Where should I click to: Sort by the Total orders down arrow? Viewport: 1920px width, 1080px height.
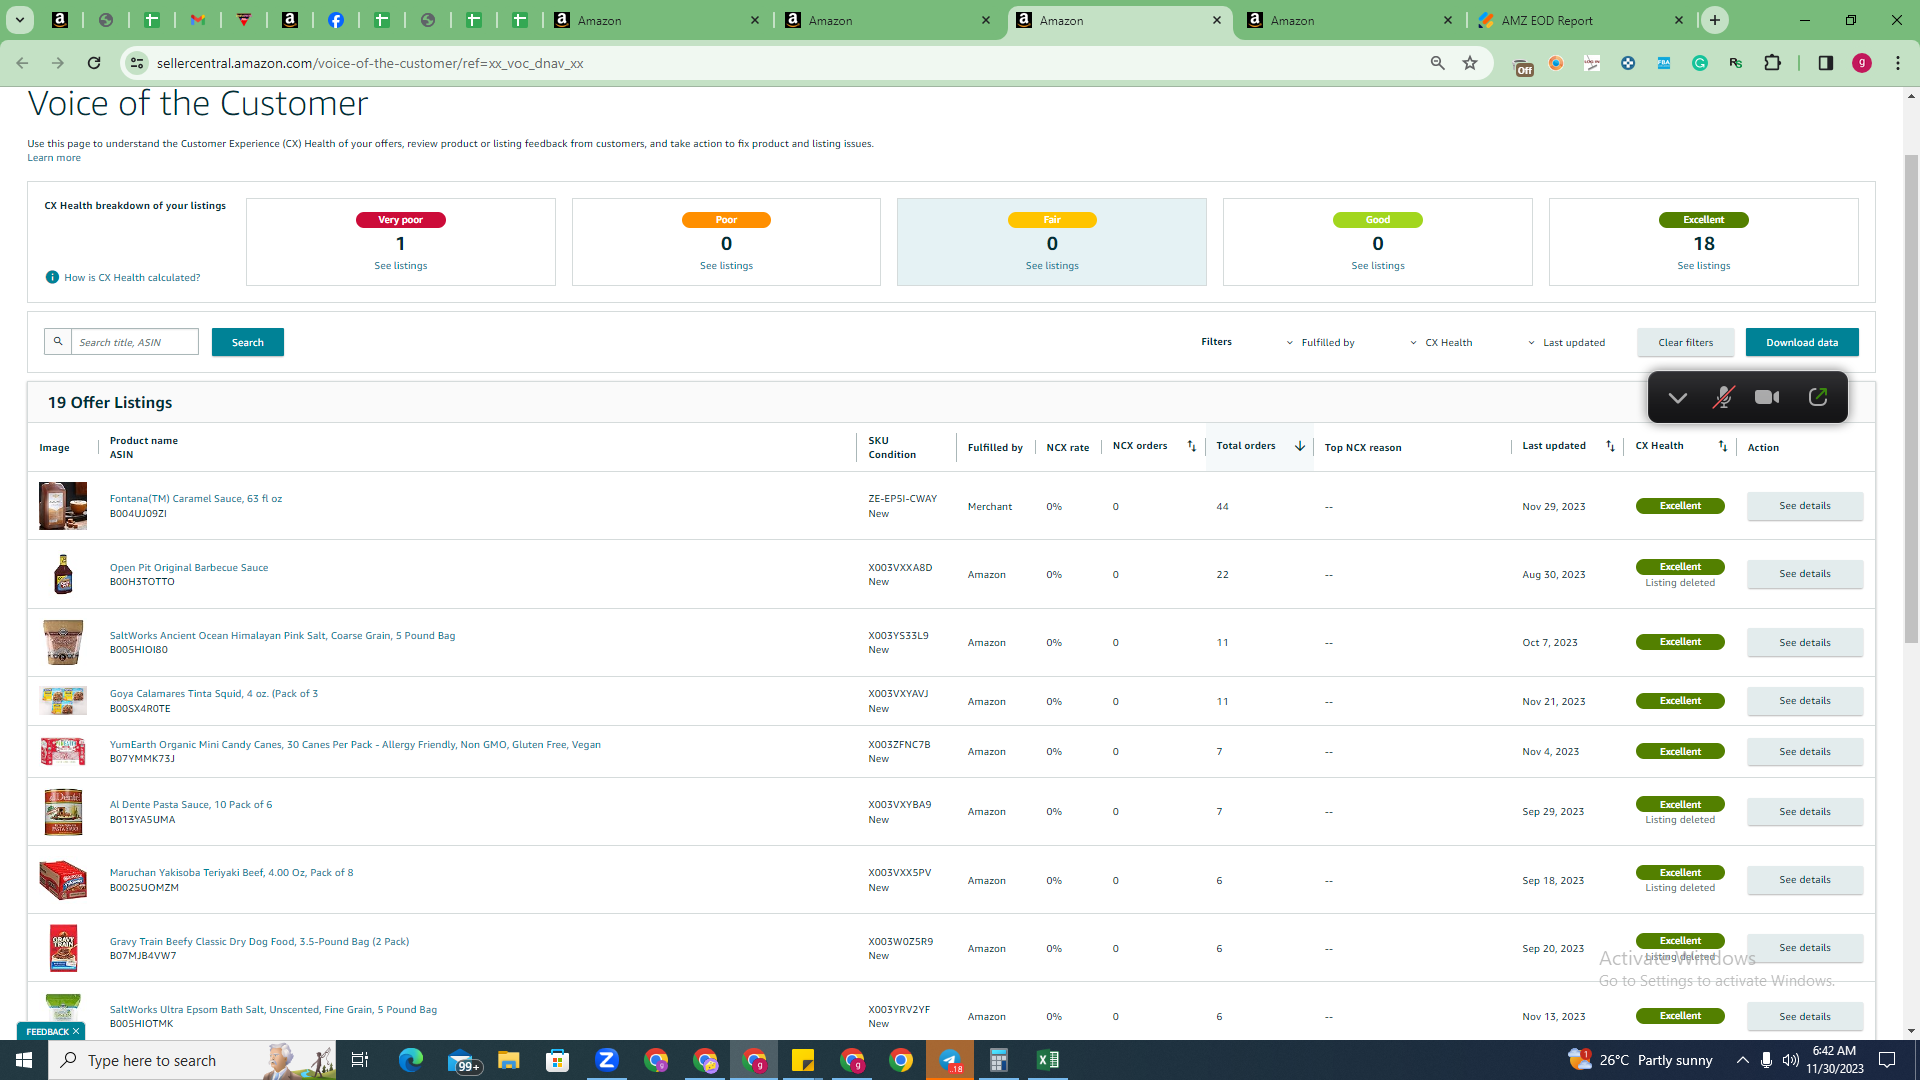tap(1300, 446)
